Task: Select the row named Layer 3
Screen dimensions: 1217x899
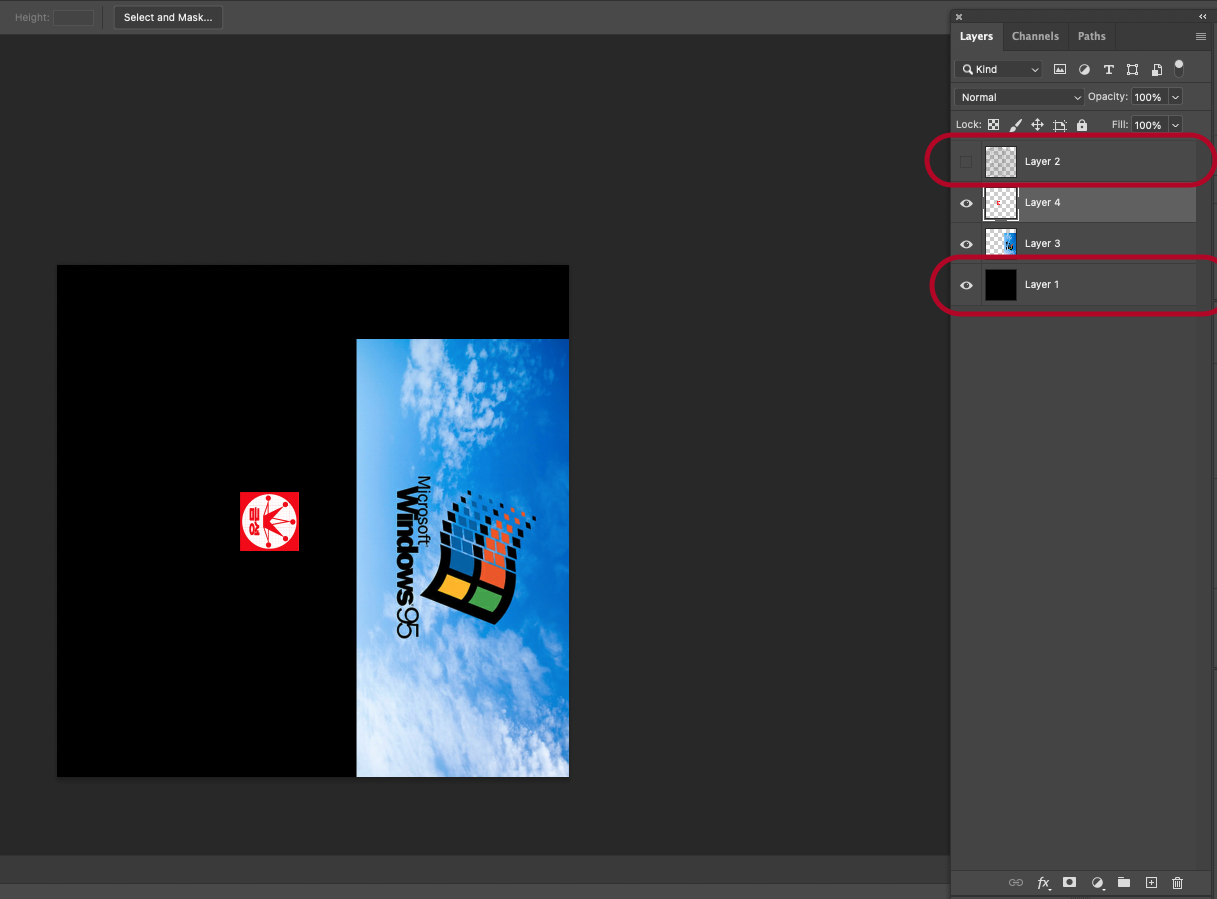Action: (x=1074, y=244)
